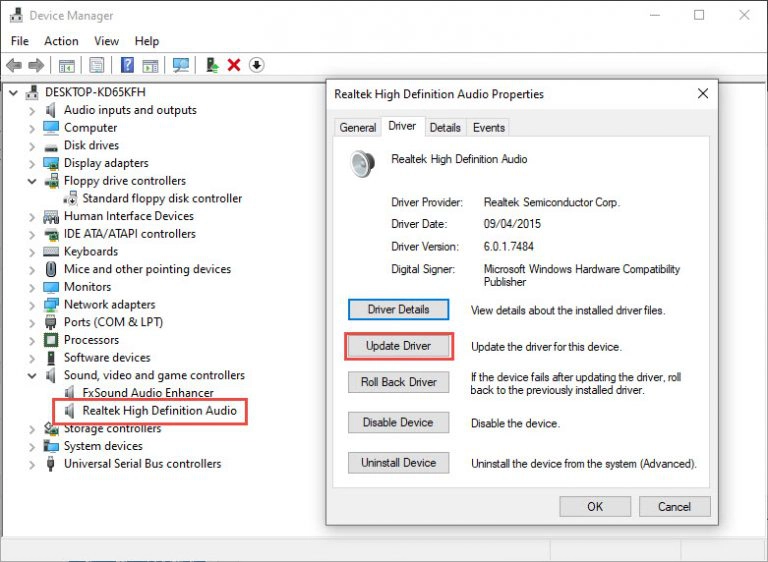Click the Universal Serial Bus controllers icon

[x=50, y=464]
